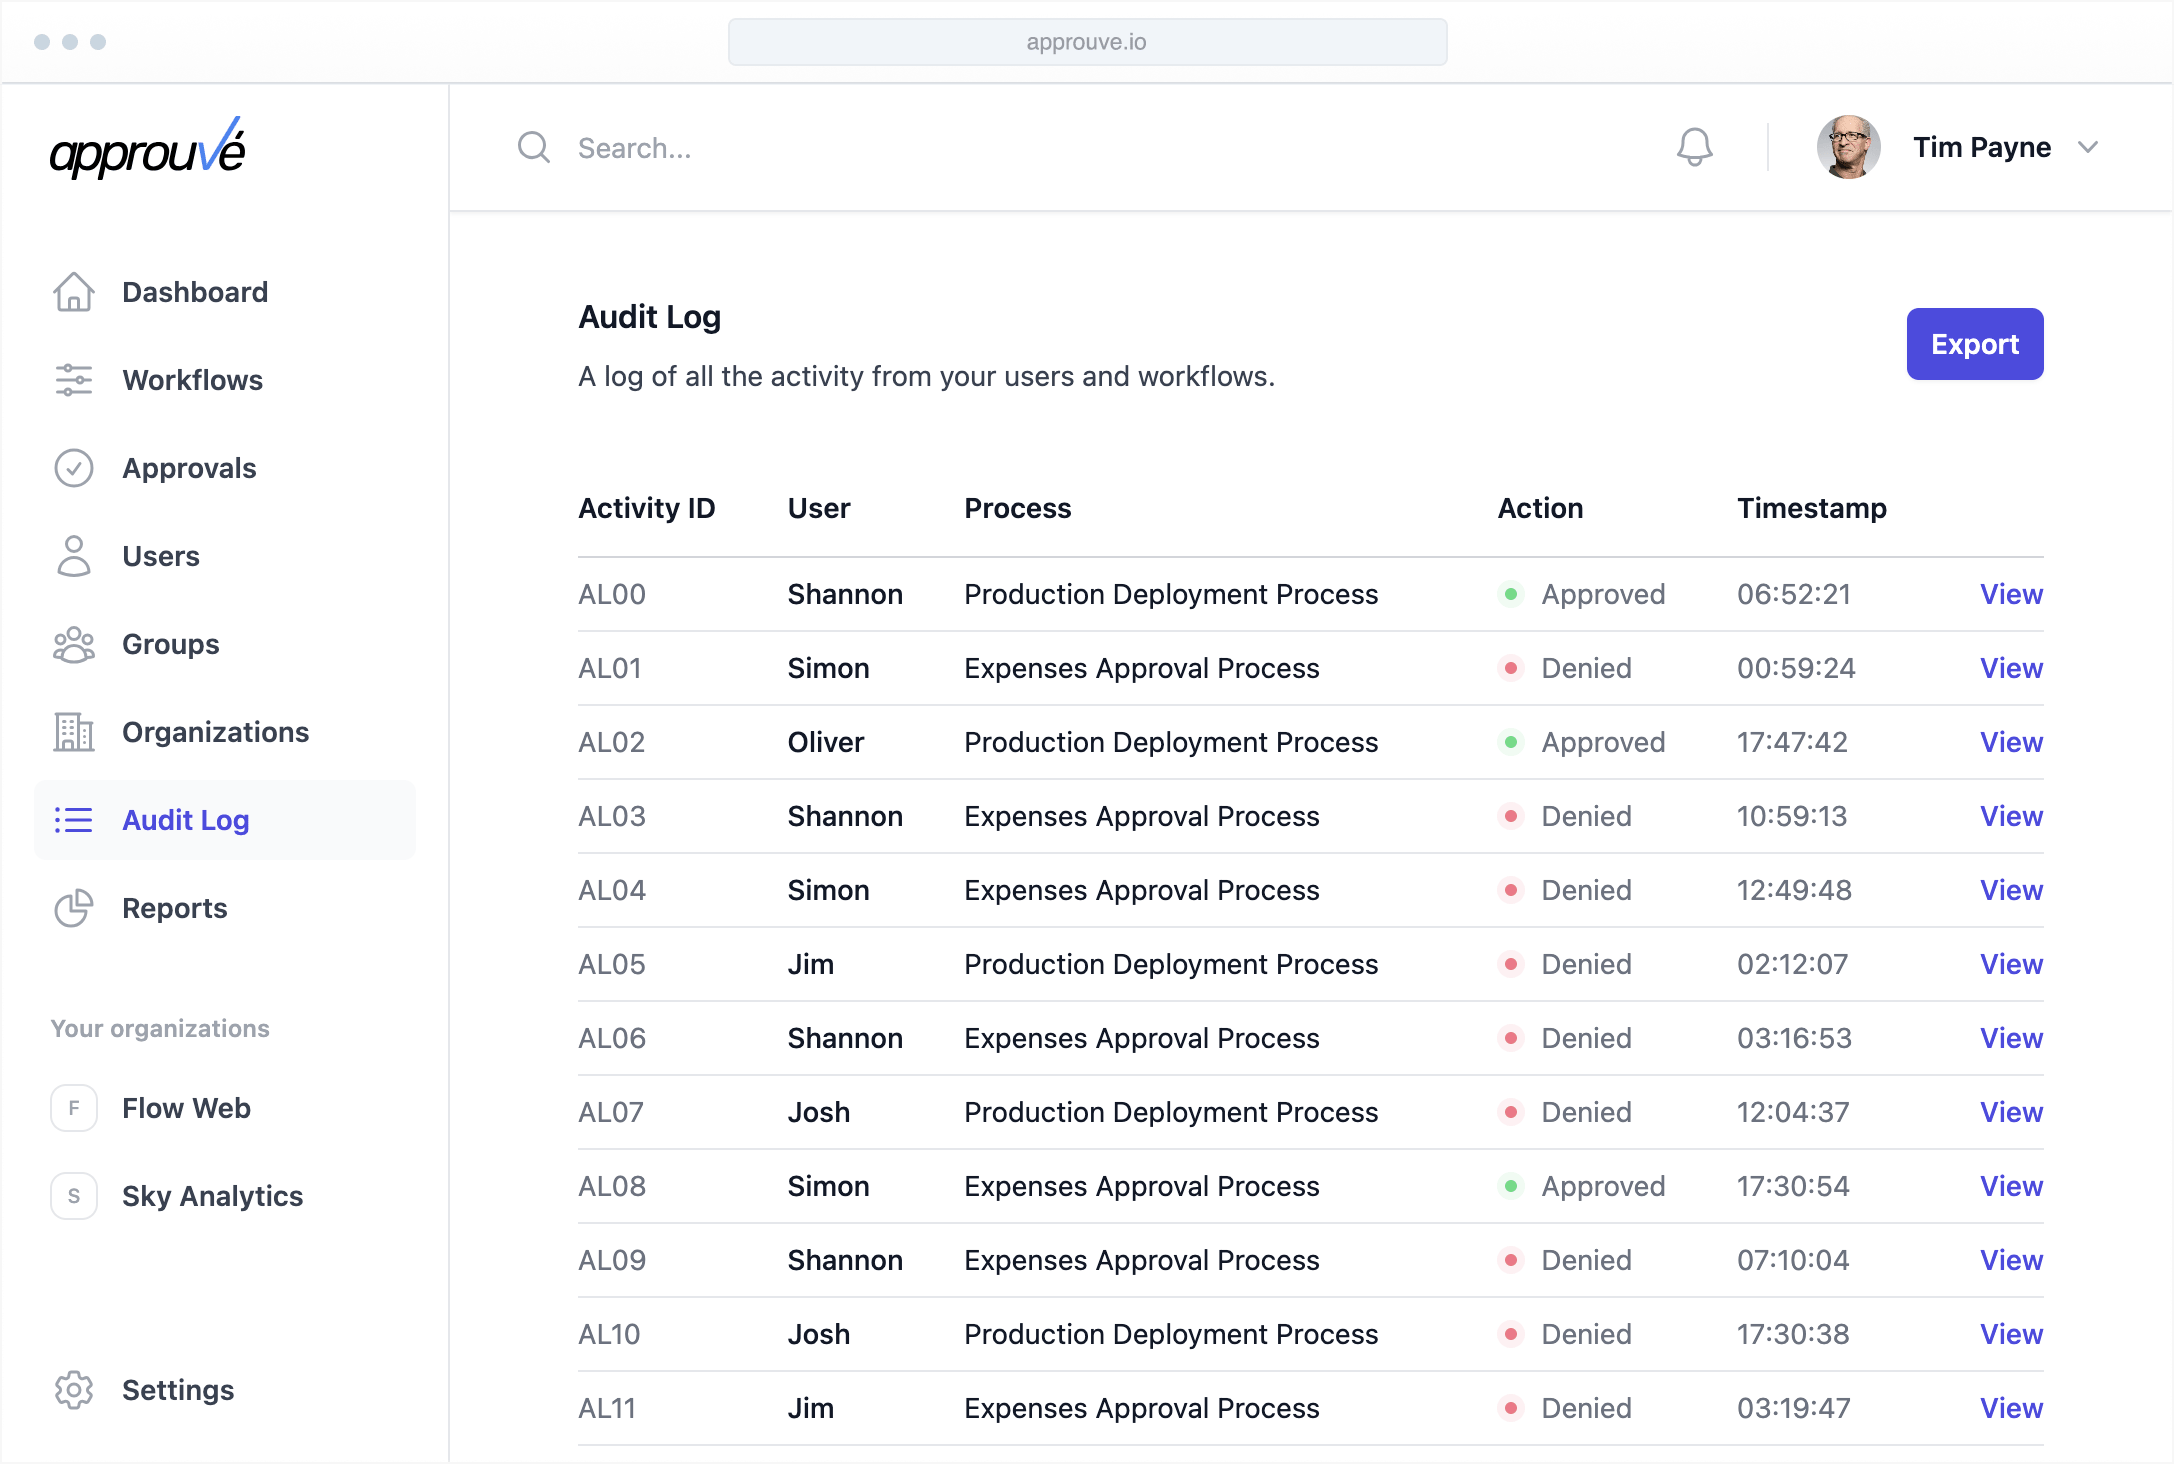Image resolution: width=2174 pixels, height=1464 pixels.
Task: Click the Dashboard house icon
Action: 74,292
